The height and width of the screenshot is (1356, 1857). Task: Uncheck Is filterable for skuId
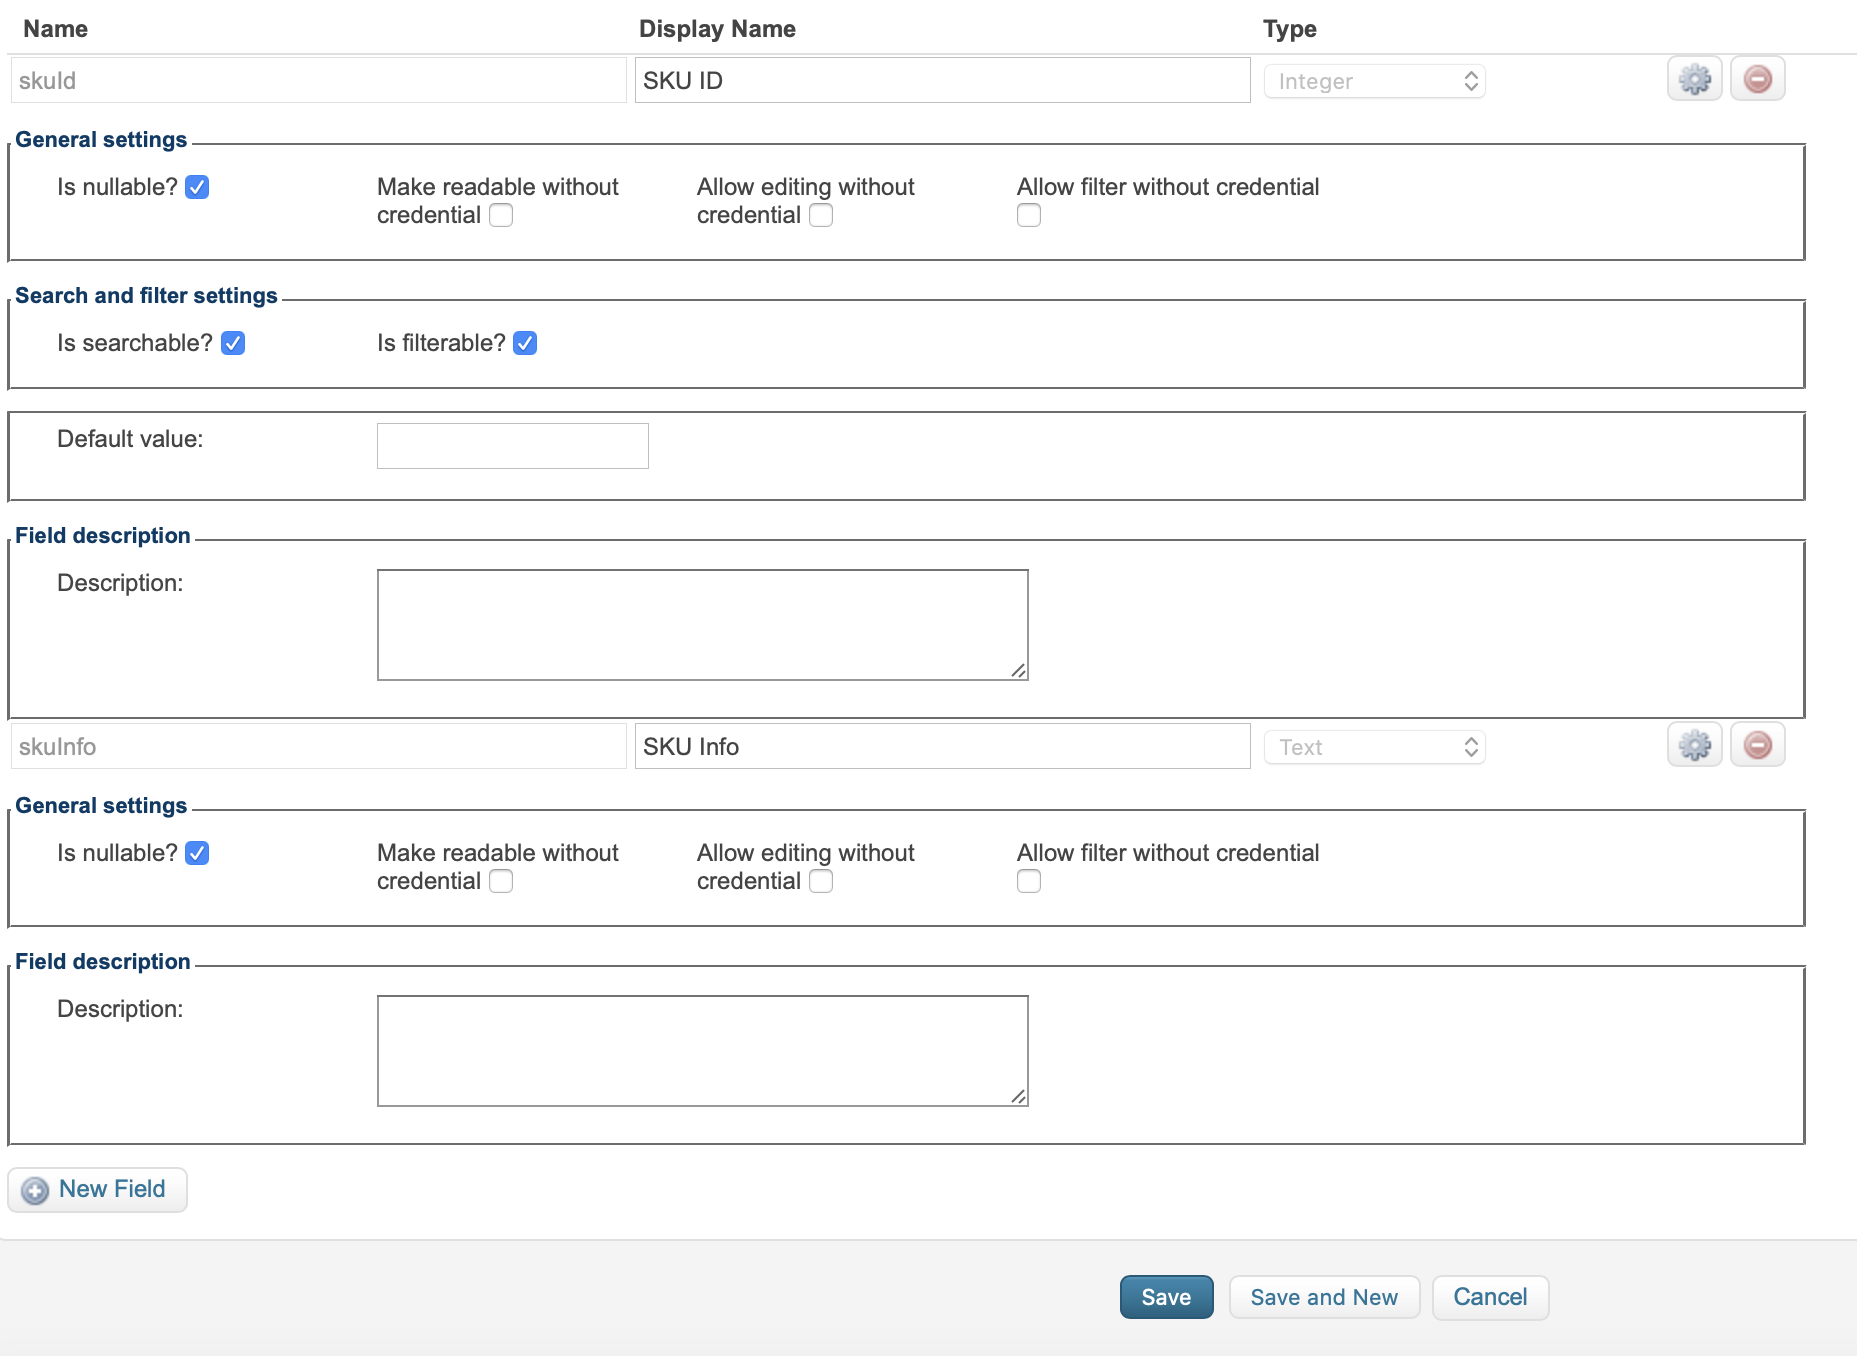point(525,343)
